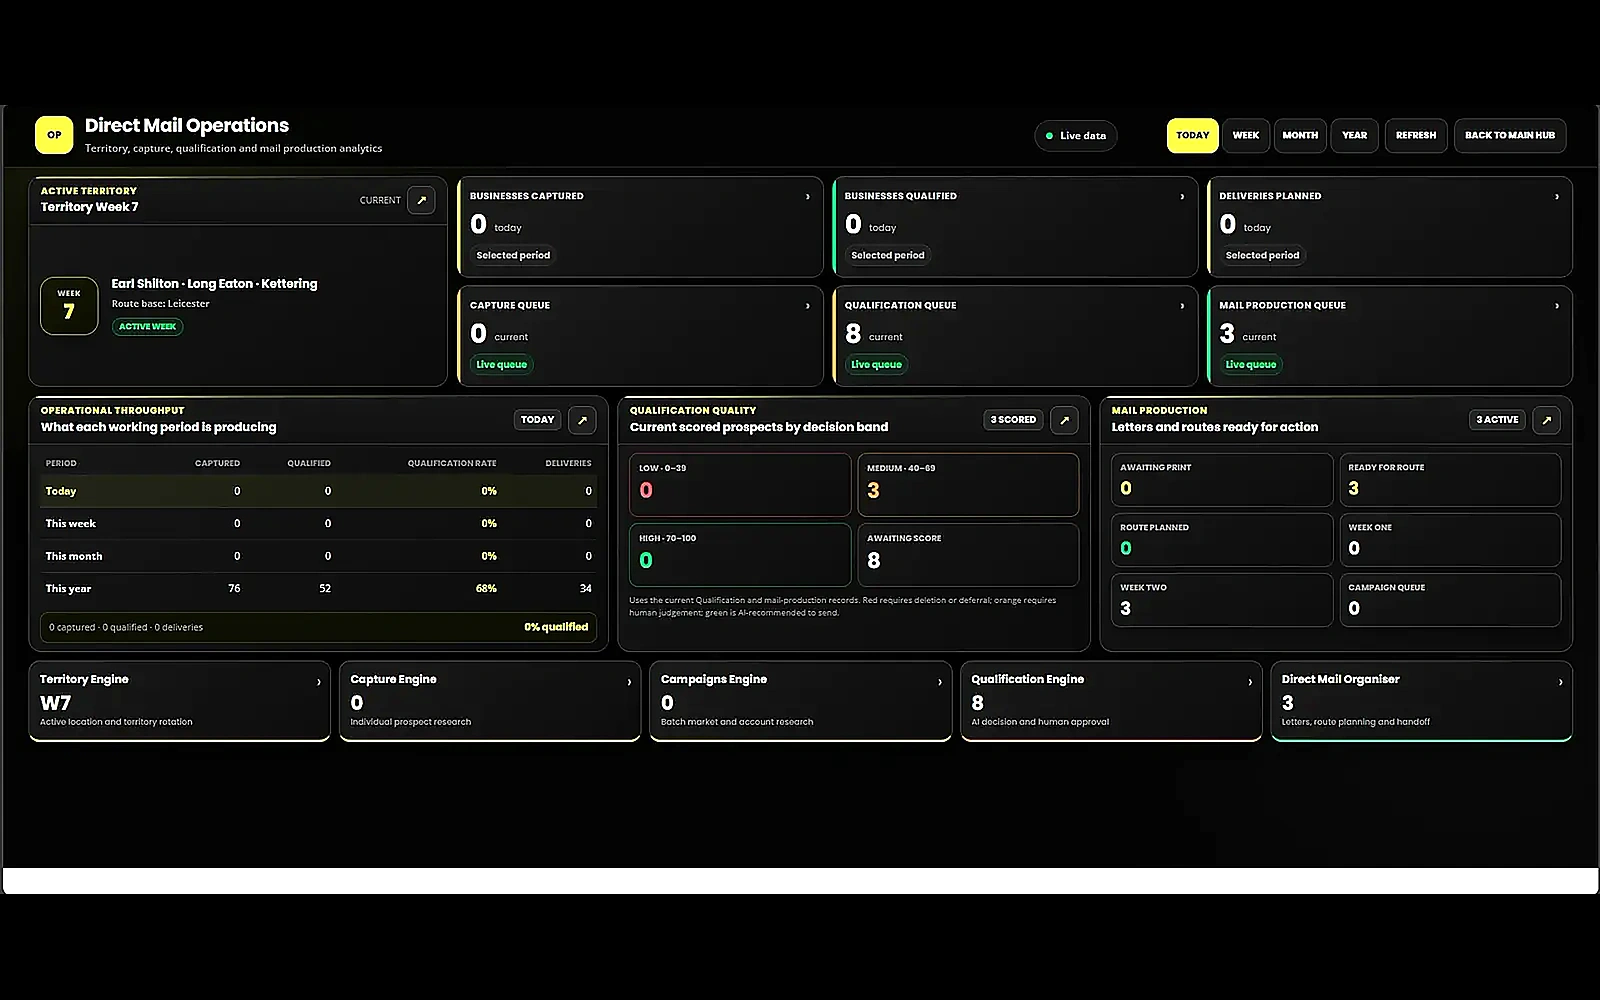
Task: Click the yellow OP logo badge
Action: pos(54,135)
